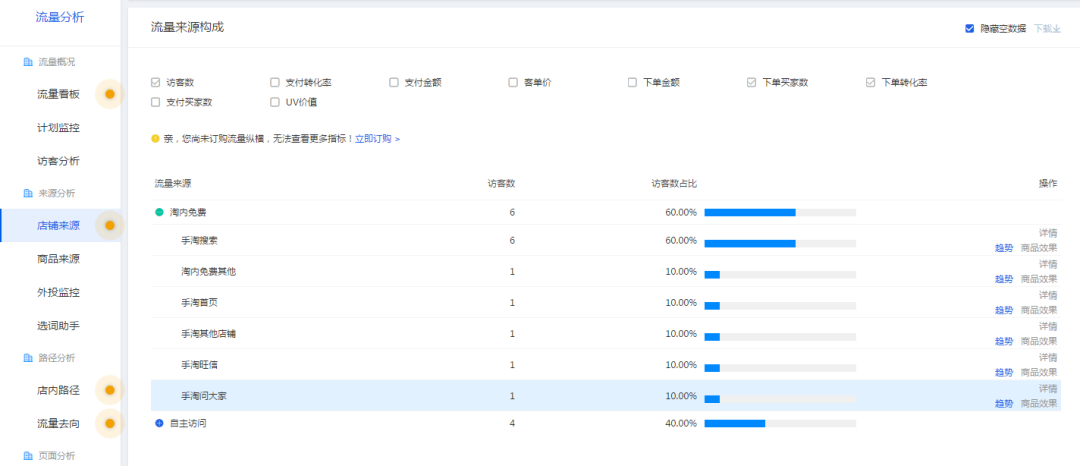Click the 来源分析 section icon
1080x466 pixels.
pos(28,193)
